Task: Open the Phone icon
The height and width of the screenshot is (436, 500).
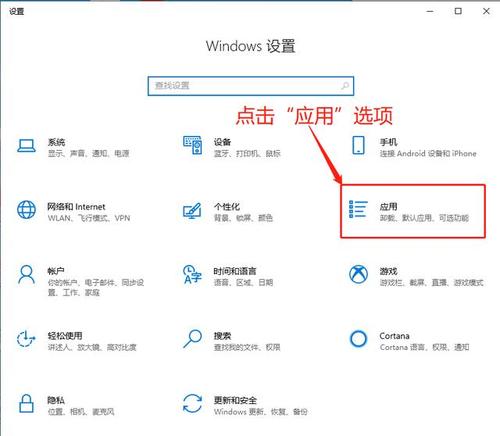Action: click(x=358, y=145)
